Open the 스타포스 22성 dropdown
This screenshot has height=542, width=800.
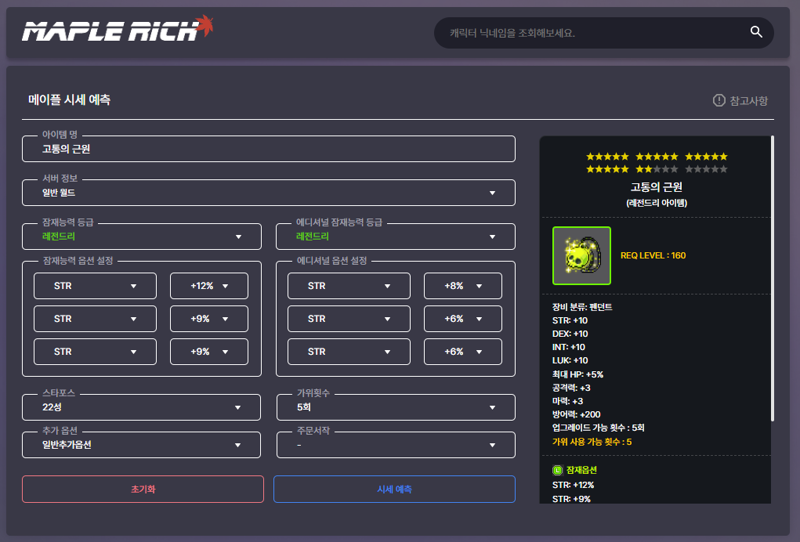(141, 407)
